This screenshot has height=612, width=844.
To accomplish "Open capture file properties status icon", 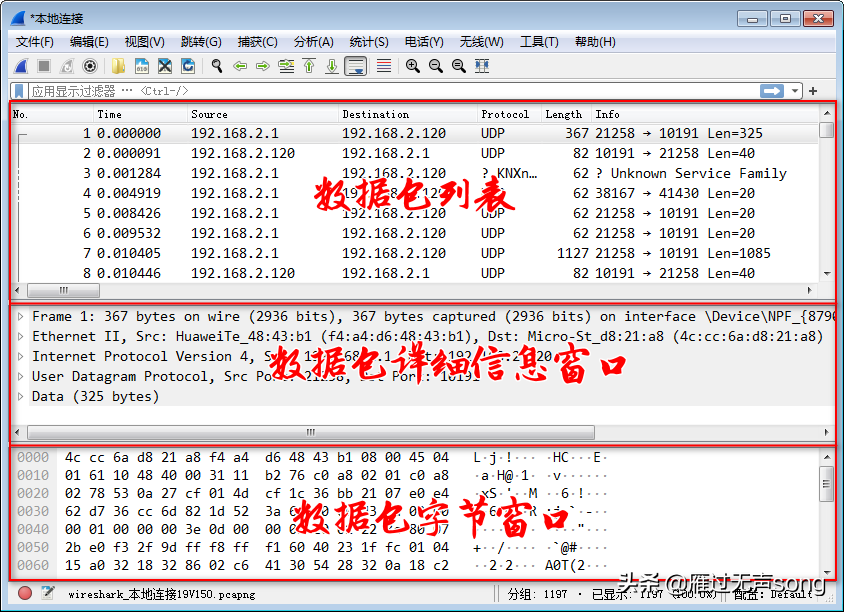I will [x=48, y=593].
